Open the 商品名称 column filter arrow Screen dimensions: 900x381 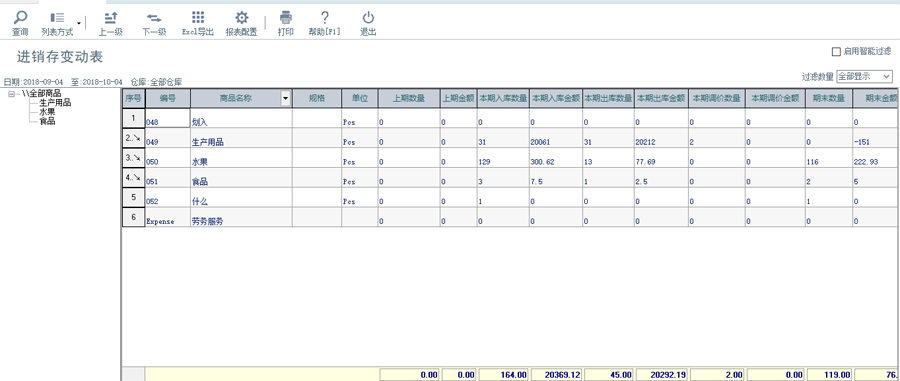(285, 99)
